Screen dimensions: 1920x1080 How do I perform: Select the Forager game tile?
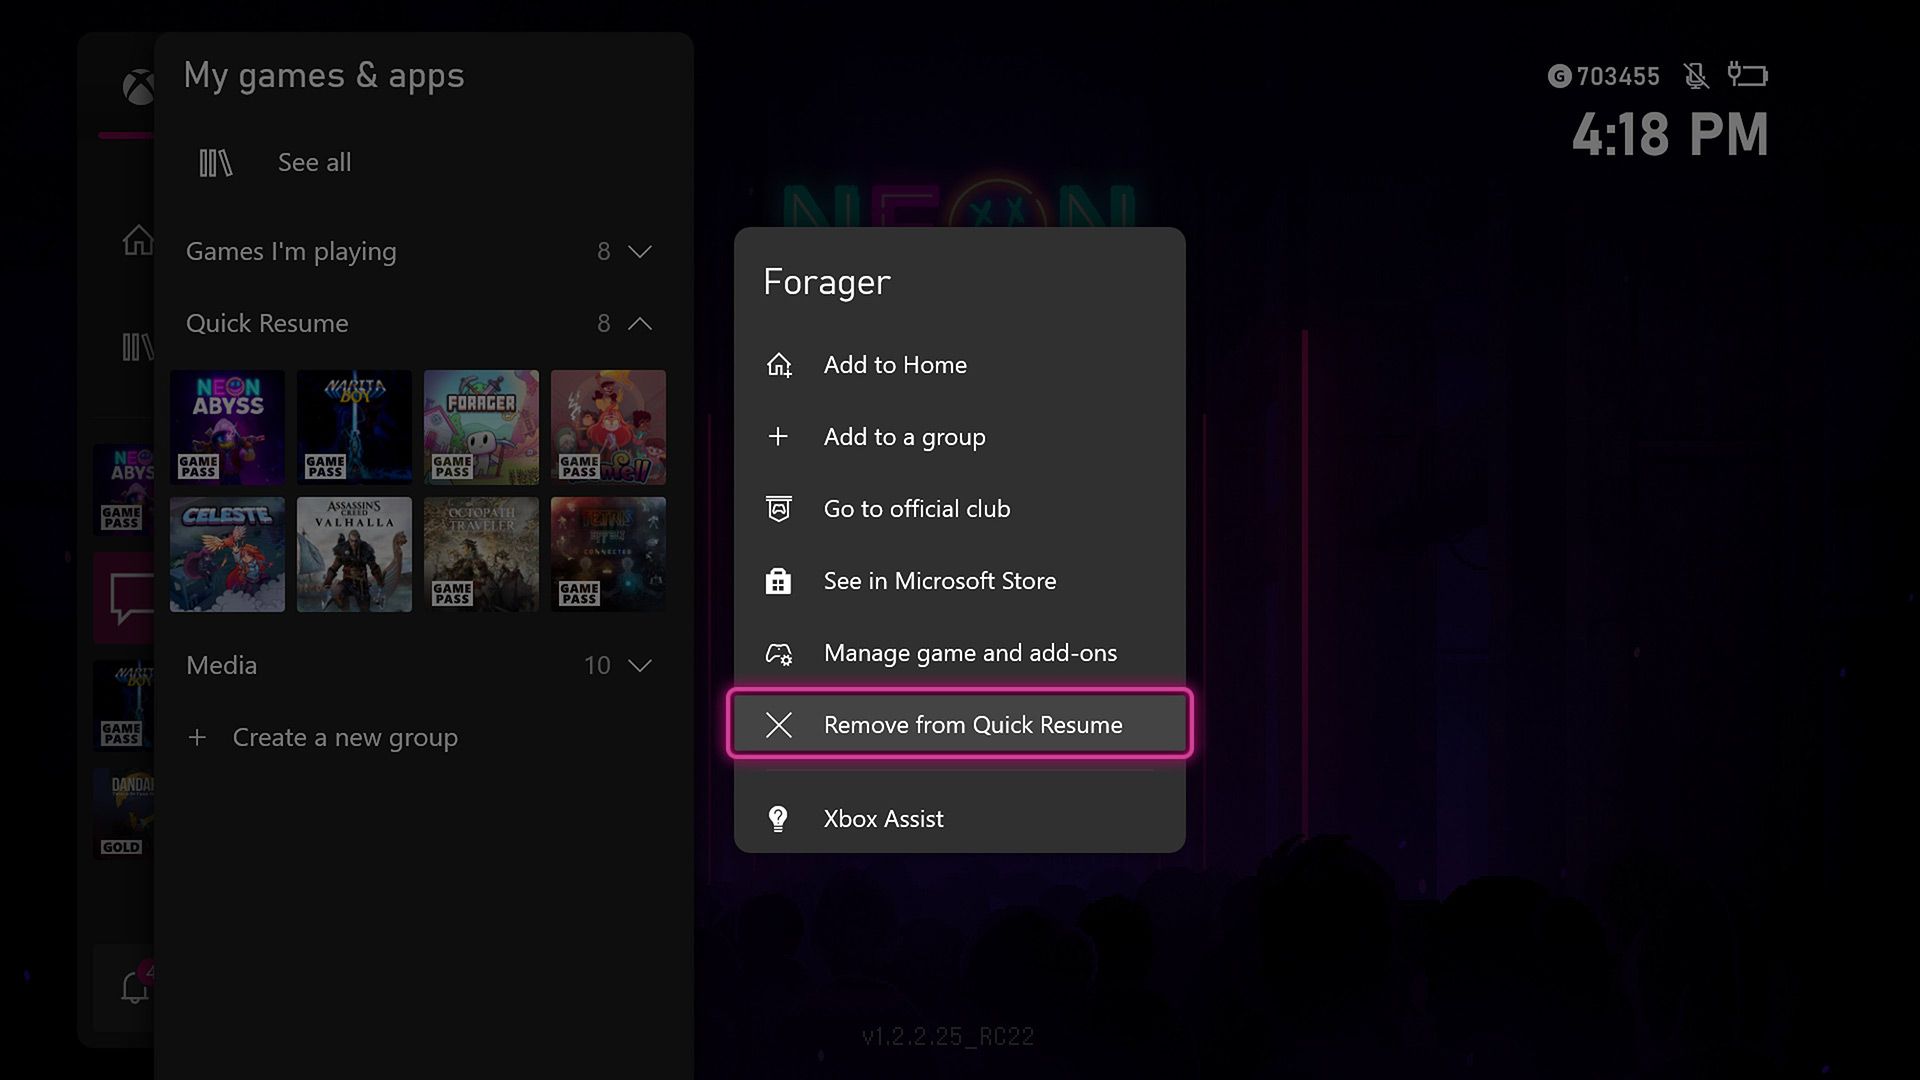(481, 427)
